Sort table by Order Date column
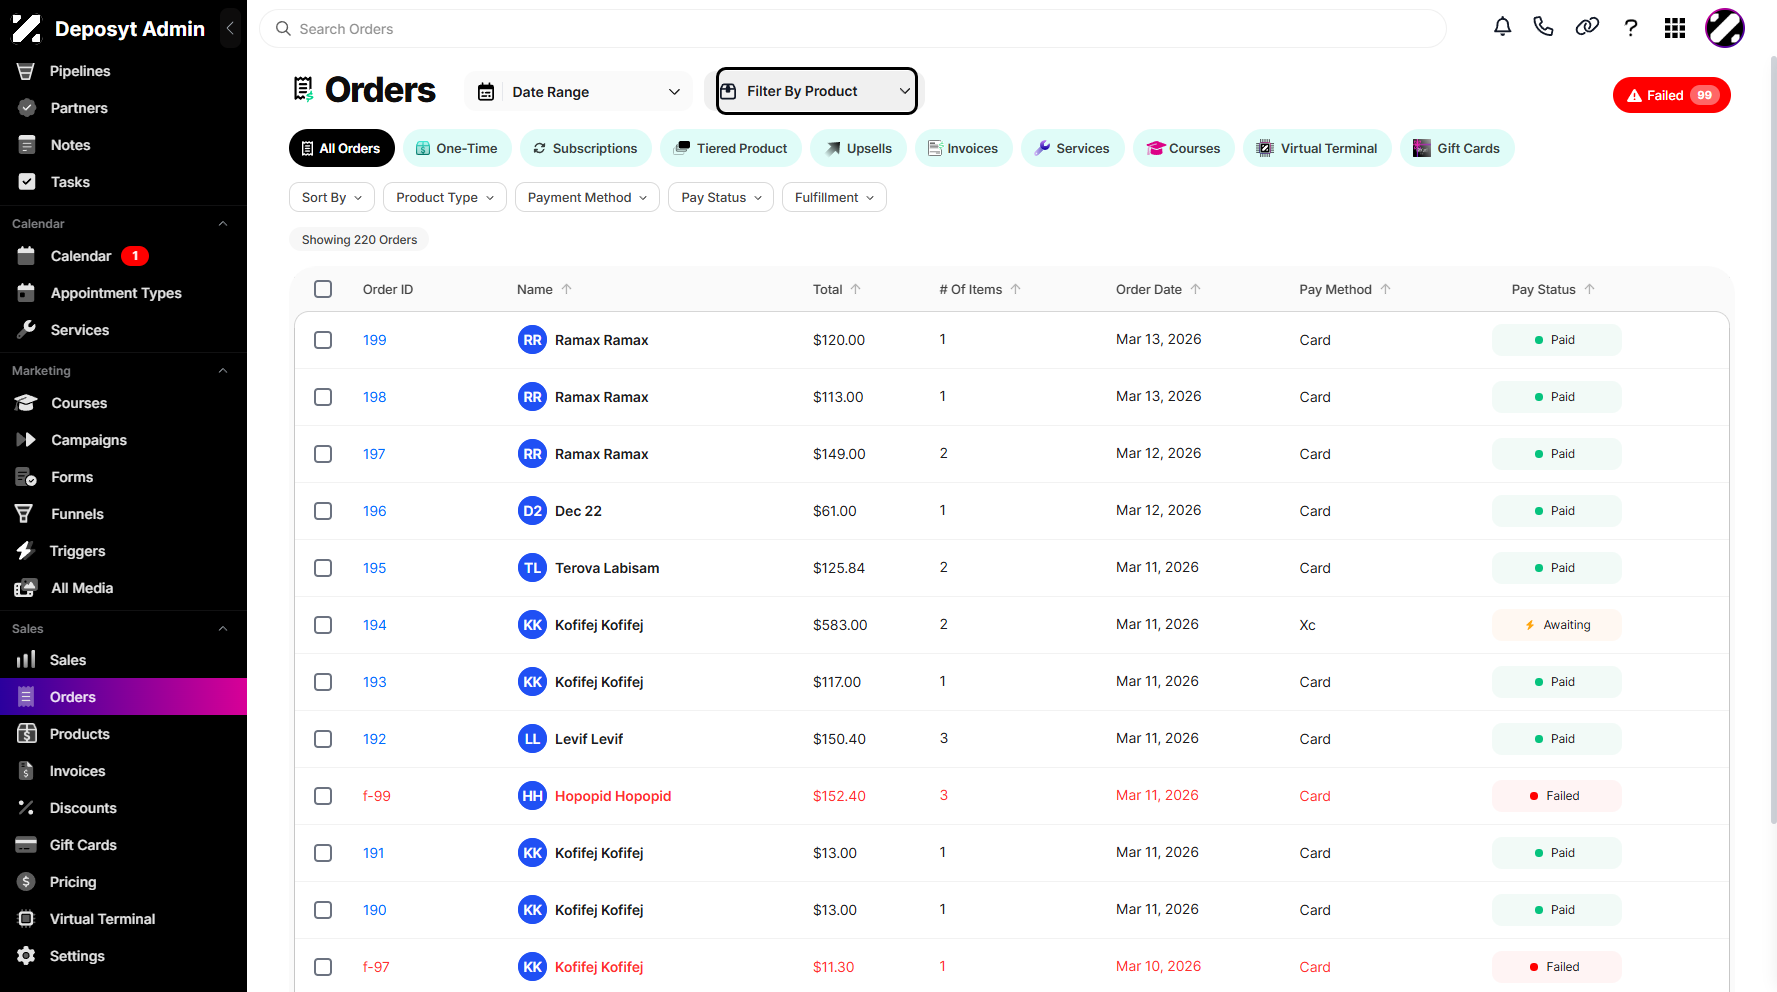Screen dimensions: 1777x992 click(1158, 289)
